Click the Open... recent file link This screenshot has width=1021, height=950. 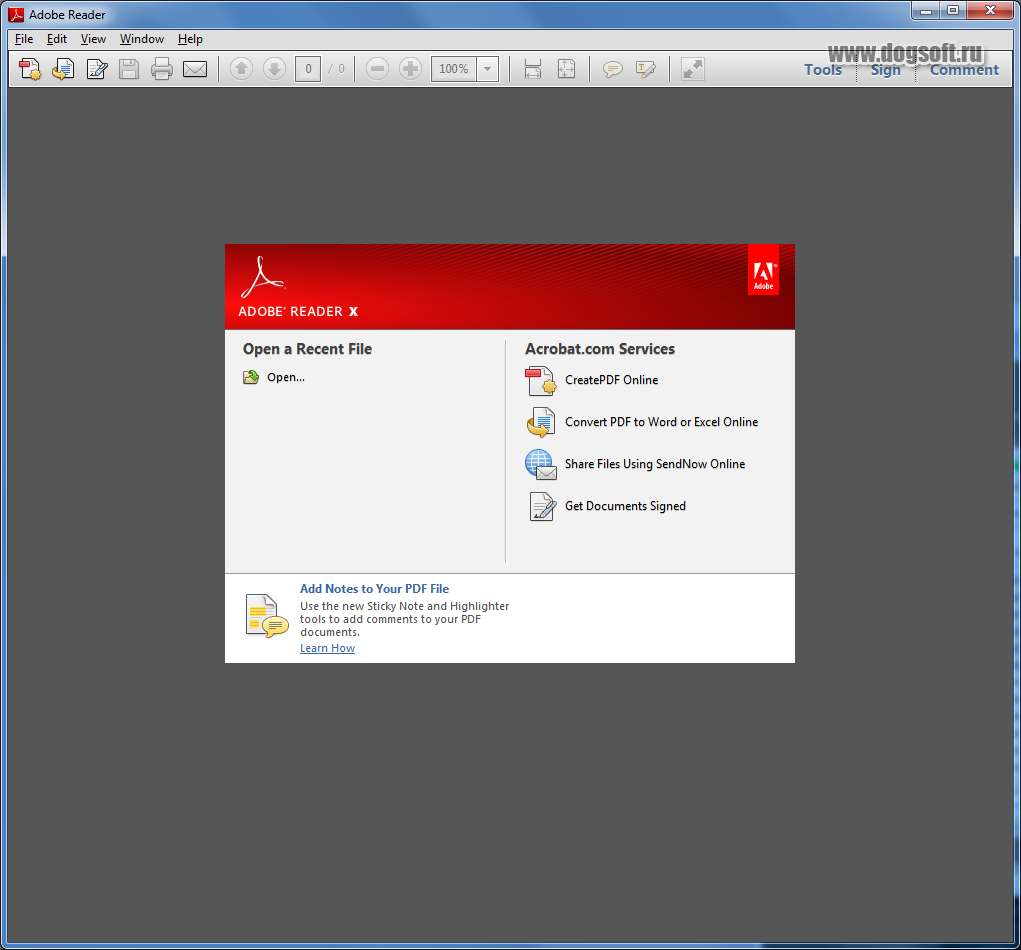[286, 378]
